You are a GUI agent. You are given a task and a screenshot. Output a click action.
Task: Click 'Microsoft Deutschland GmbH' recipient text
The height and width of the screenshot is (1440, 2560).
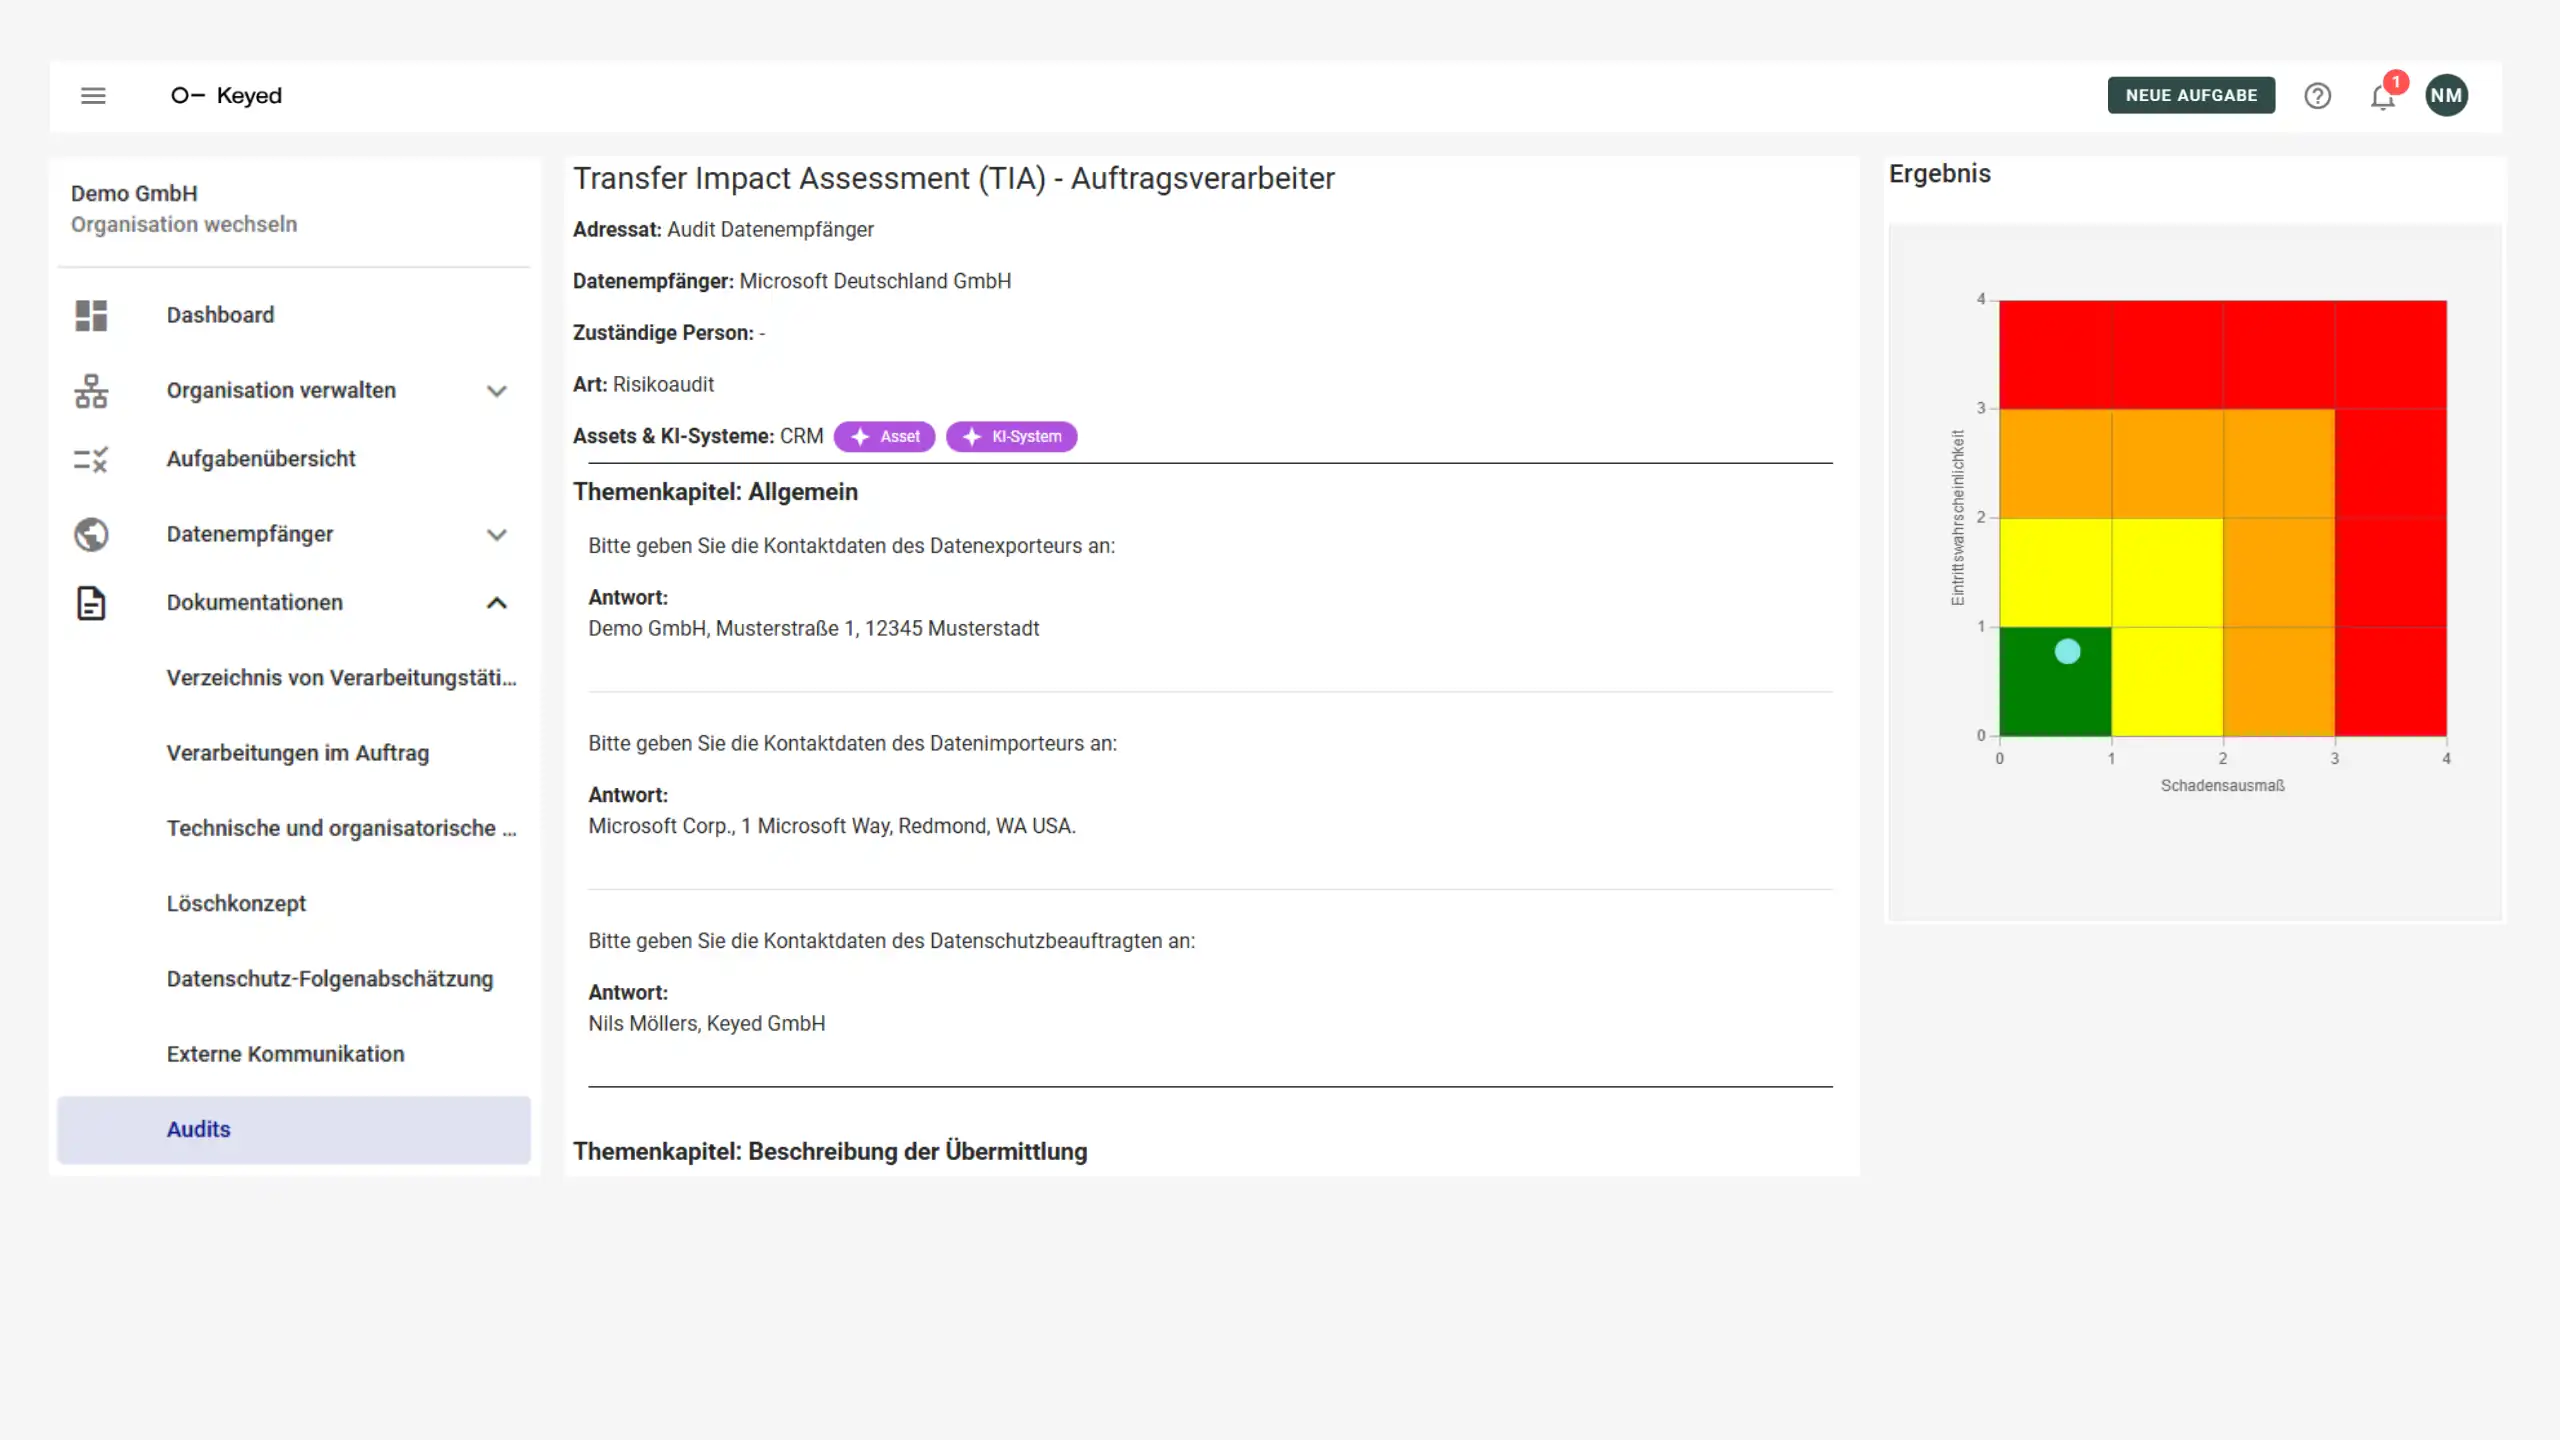click(x=875, y=282)
